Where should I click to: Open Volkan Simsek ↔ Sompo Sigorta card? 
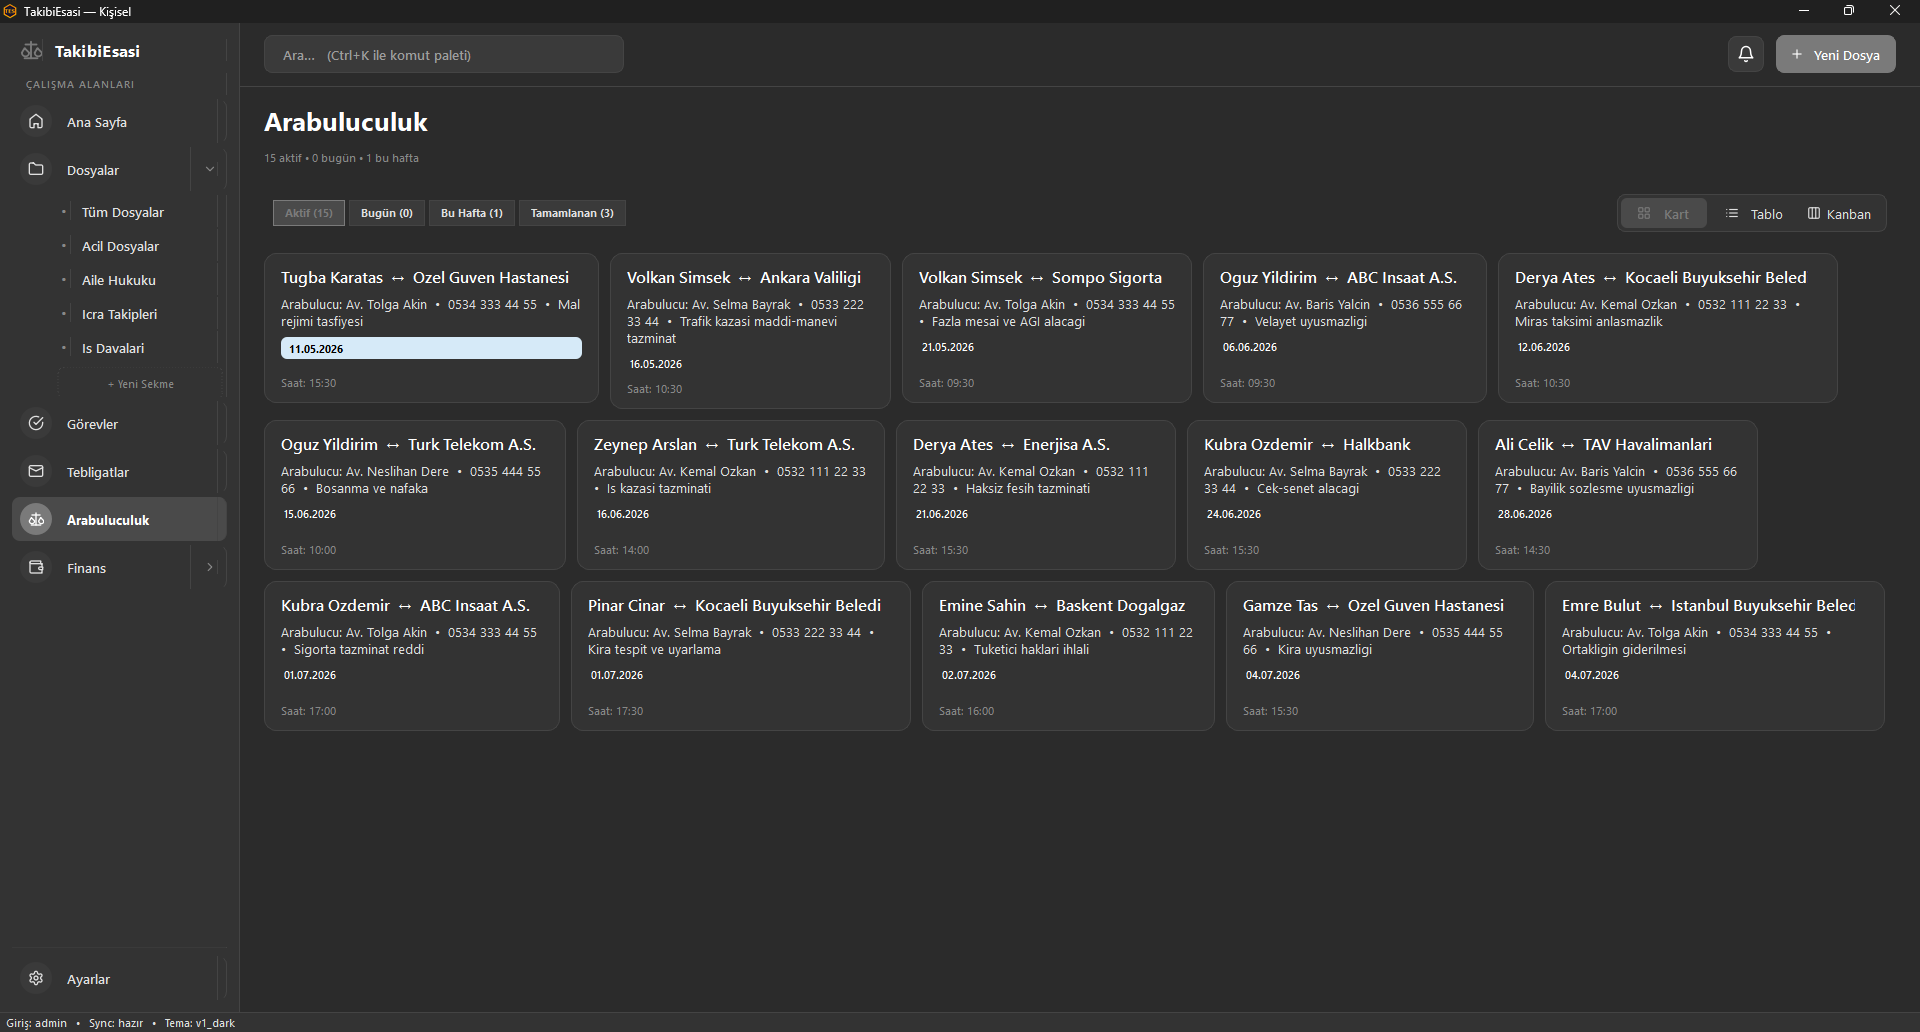[x=1047, y=328]
